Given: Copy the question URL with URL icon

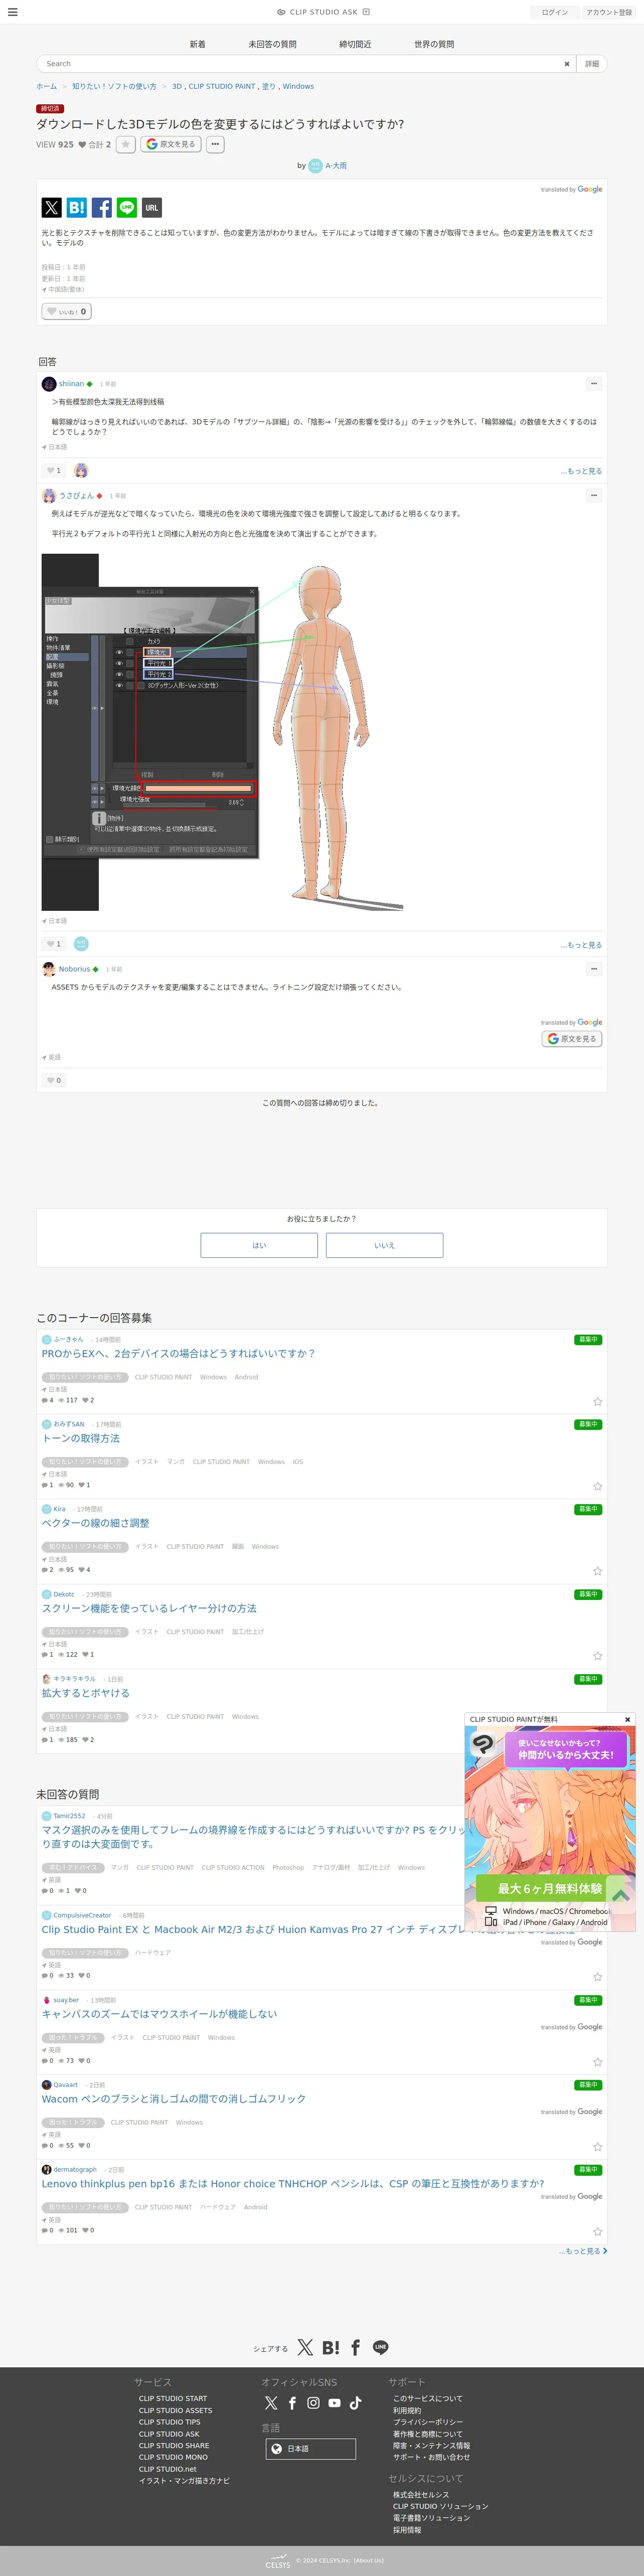Looking at the screenshot, I should (x=152, y=208).
